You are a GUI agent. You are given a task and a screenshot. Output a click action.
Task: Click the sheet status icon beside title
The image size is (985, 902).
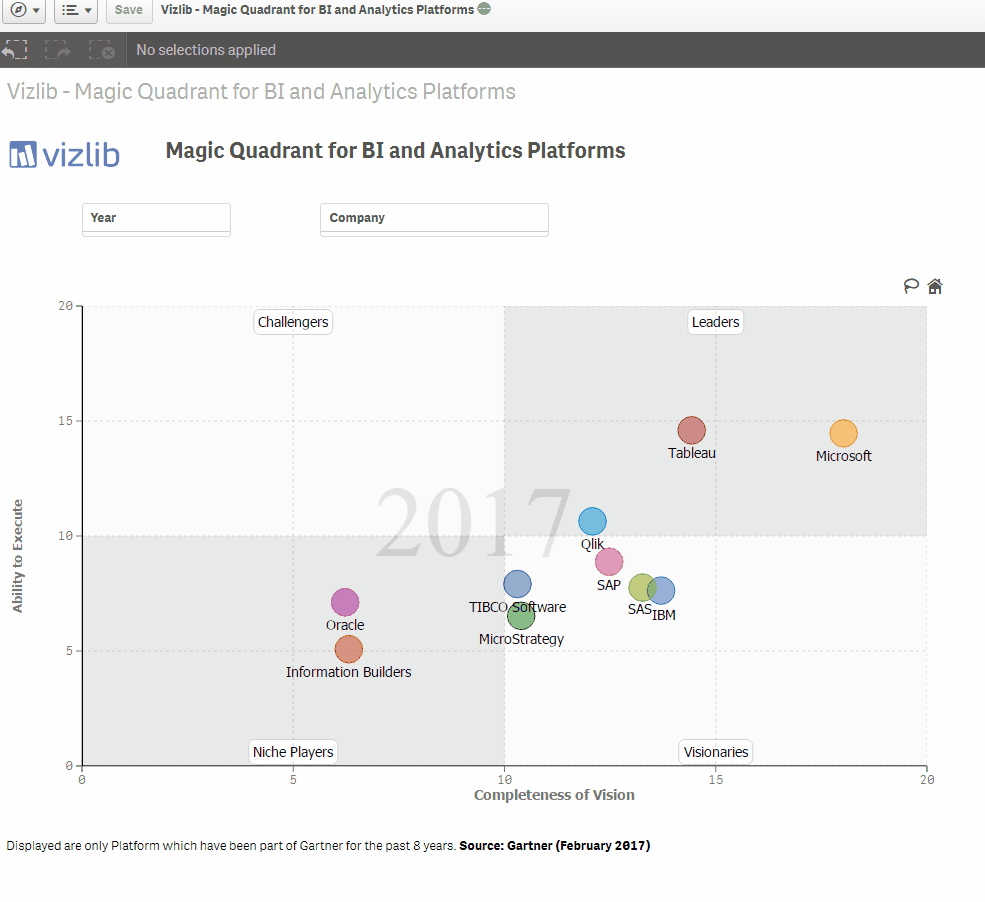pyautogui.click(x=484, y=9)
